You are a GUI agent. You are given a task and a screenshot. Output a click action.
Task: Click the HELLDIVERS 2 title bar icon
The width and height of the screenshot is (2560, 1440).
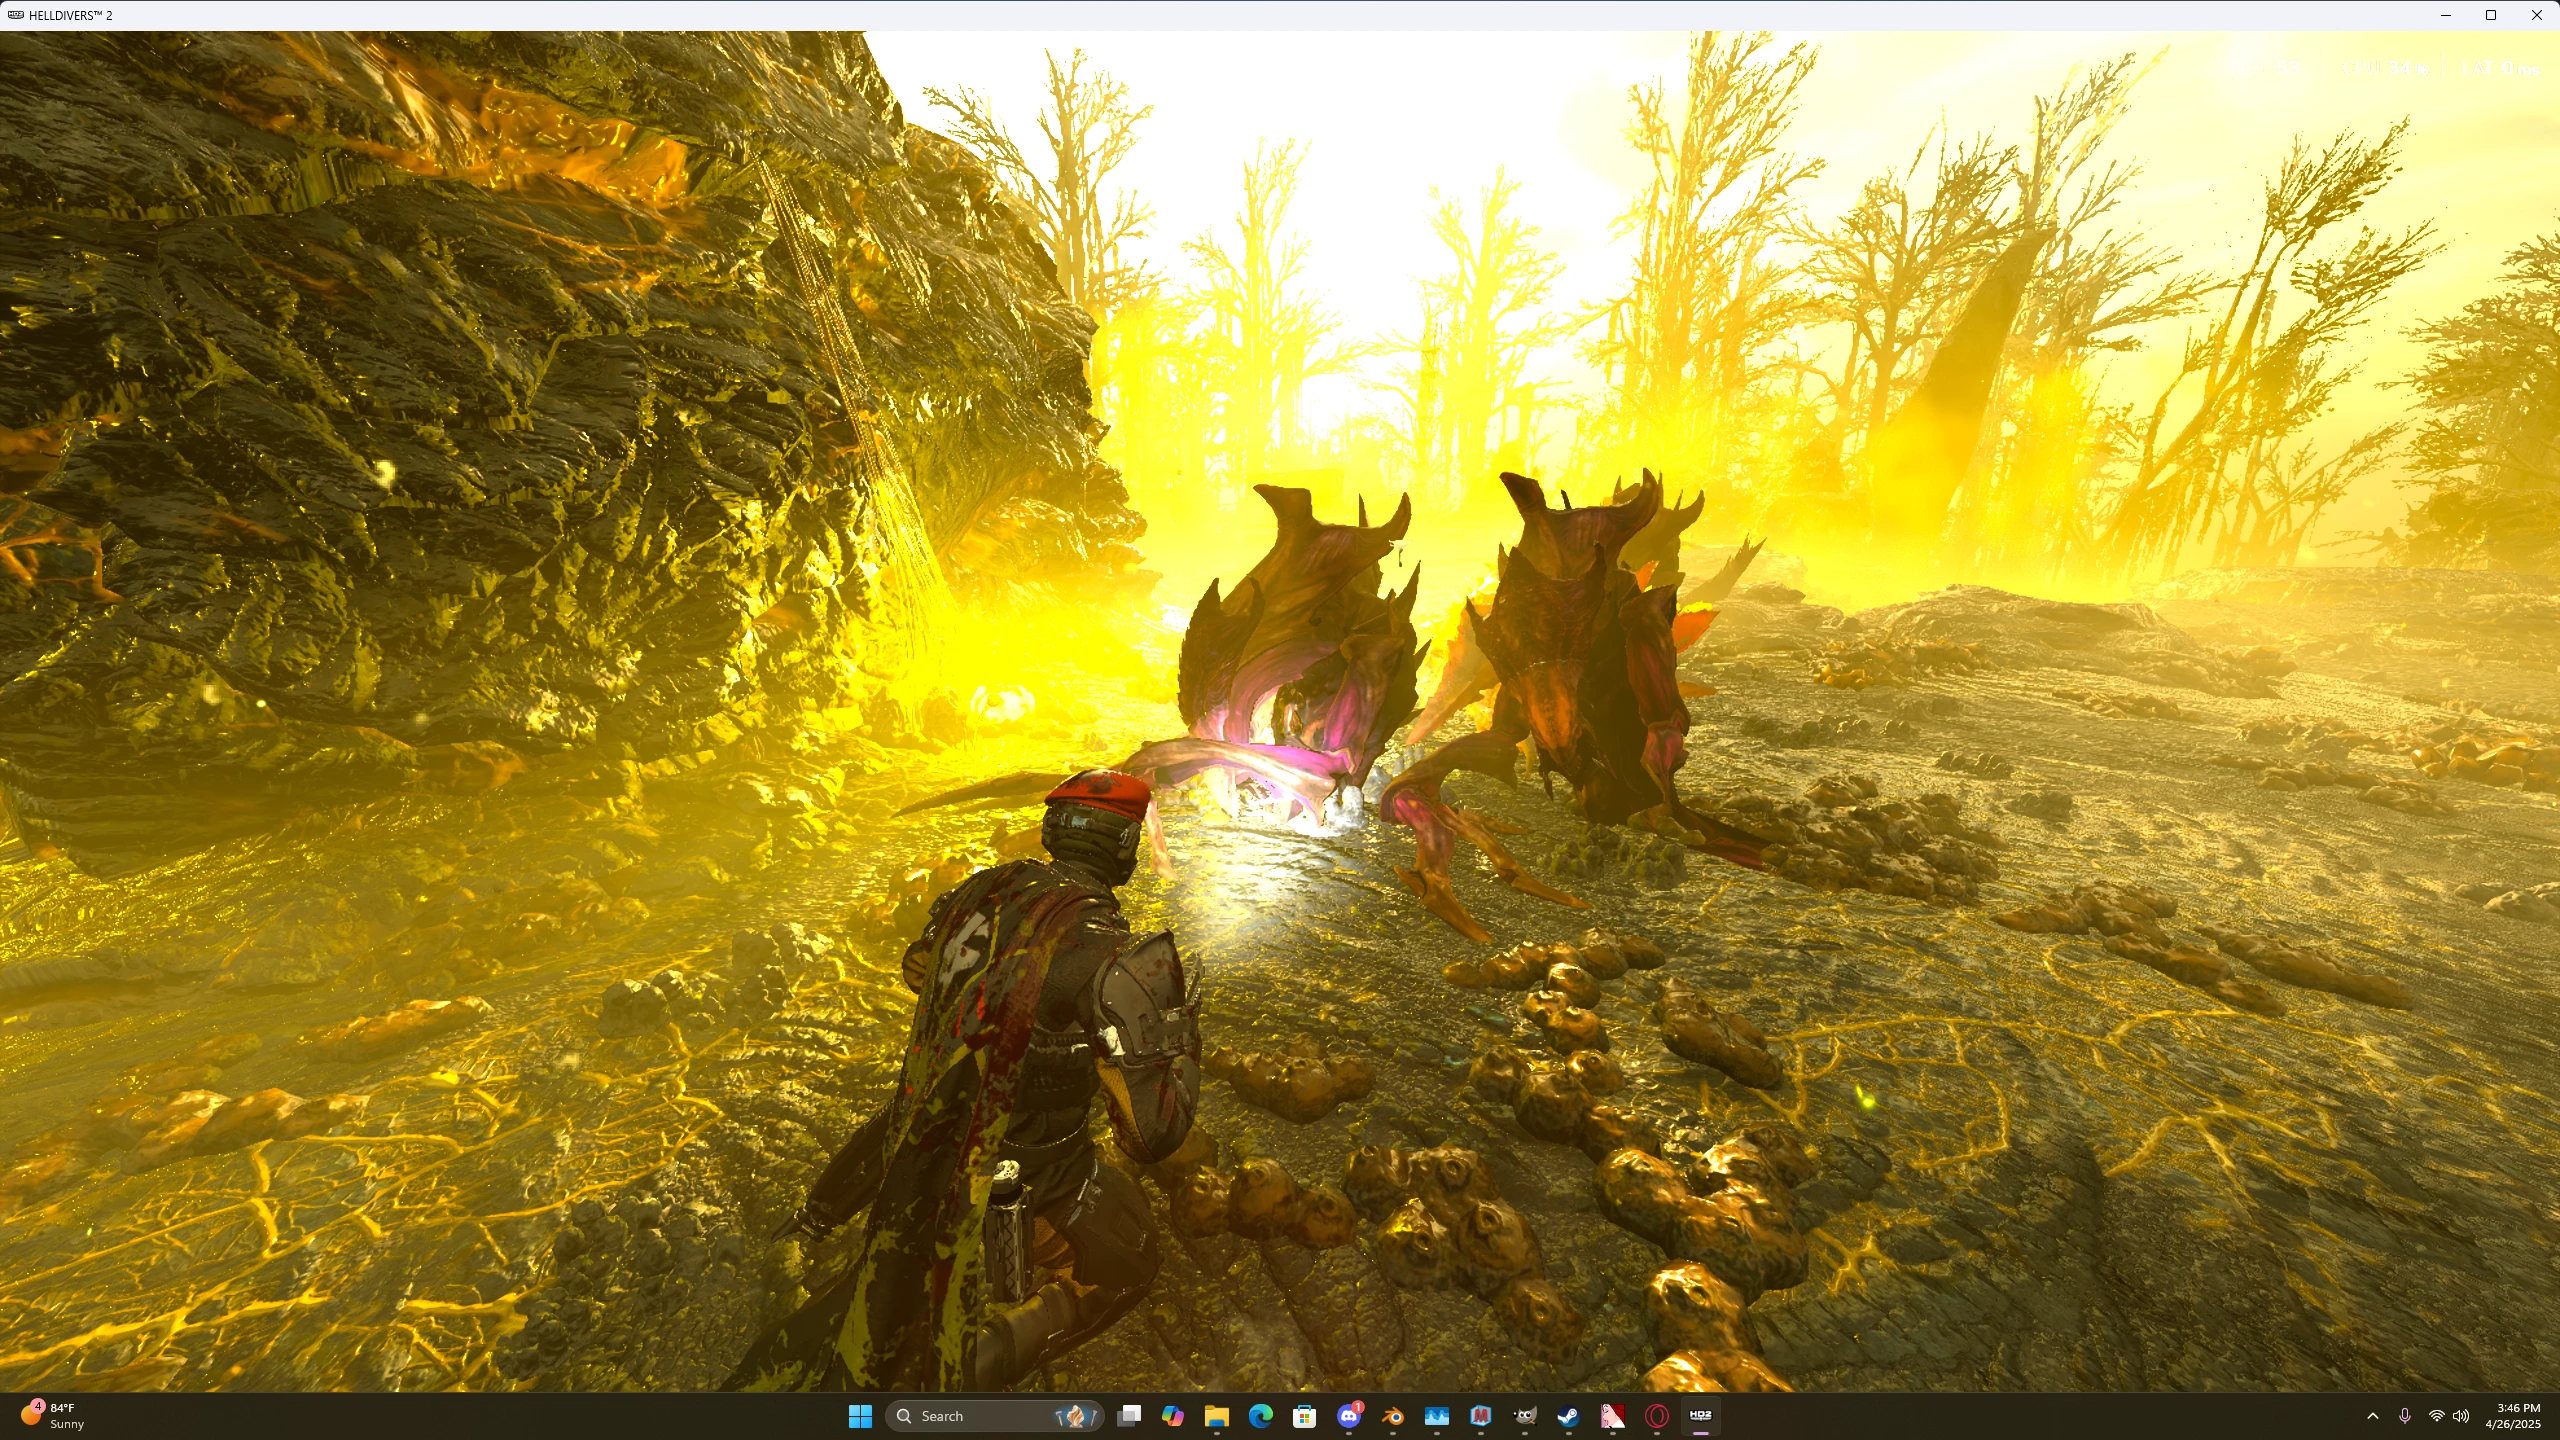(x=15, y=15)
